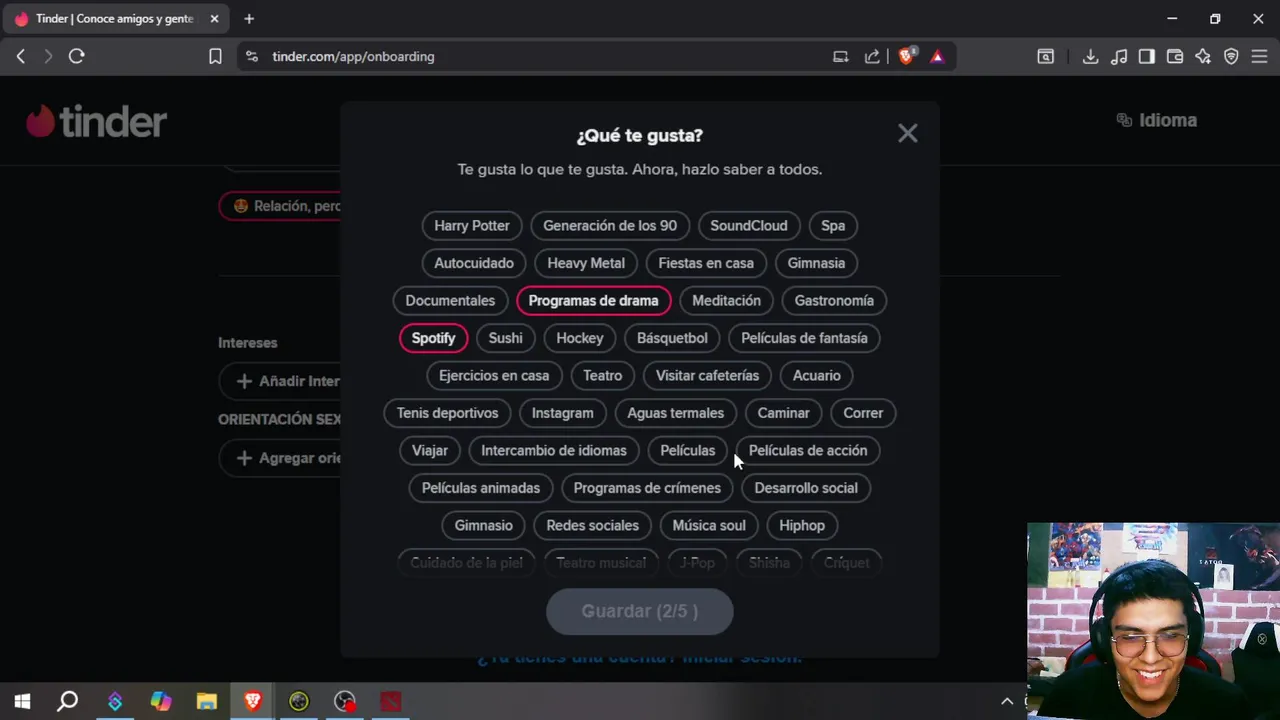Viewport: 1280px width, 720px height.
Task: Click the Guardar (2/5) button
Action: pyautogui.click(x=640, y=611)
